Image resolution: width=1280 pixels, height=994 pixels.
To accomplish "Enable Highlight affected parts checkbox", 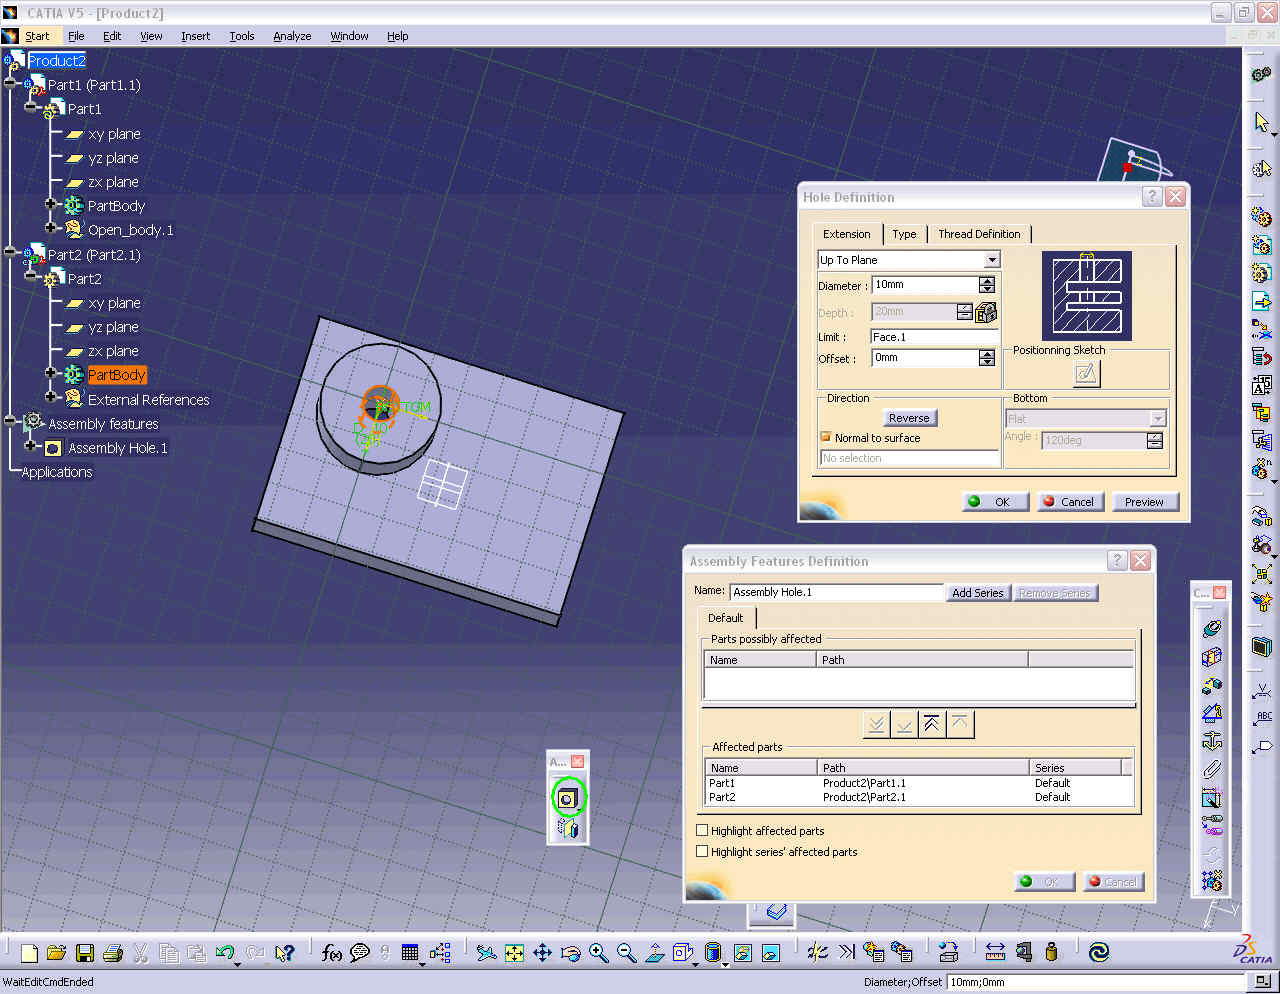I will point(702,830).
